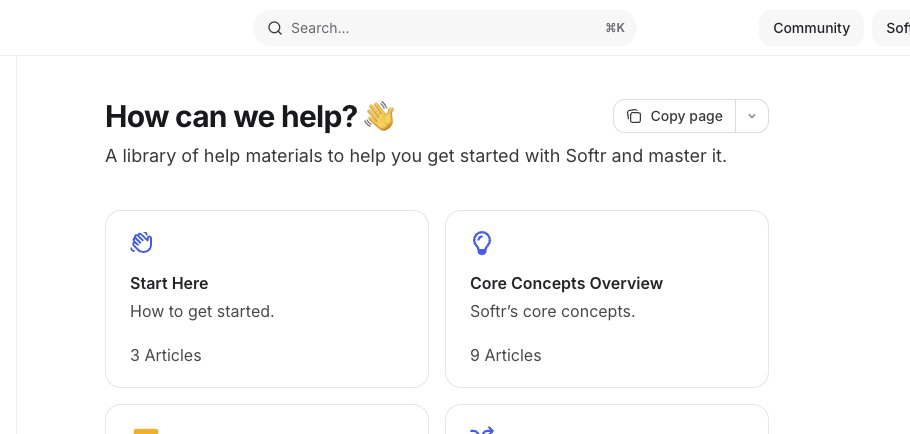
Task: Click the magnifier icon in search bar
Action: pyautogui.click(x=275, y=28)
